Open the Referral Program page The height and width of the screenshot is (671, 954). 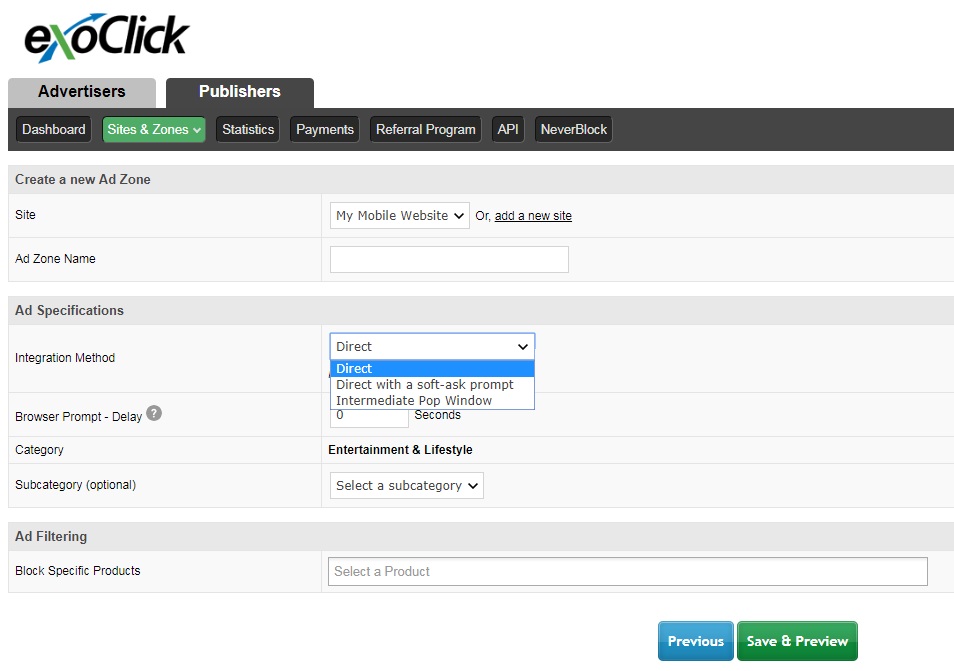point(425,130)
